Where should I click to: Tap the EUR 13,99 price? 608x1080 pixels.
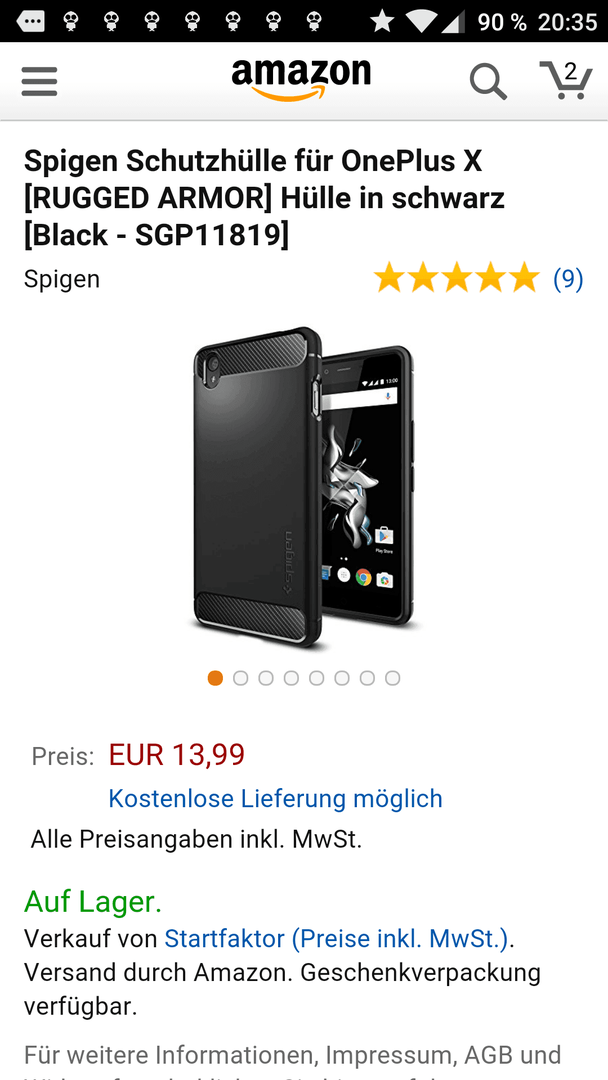click(177, 755)
